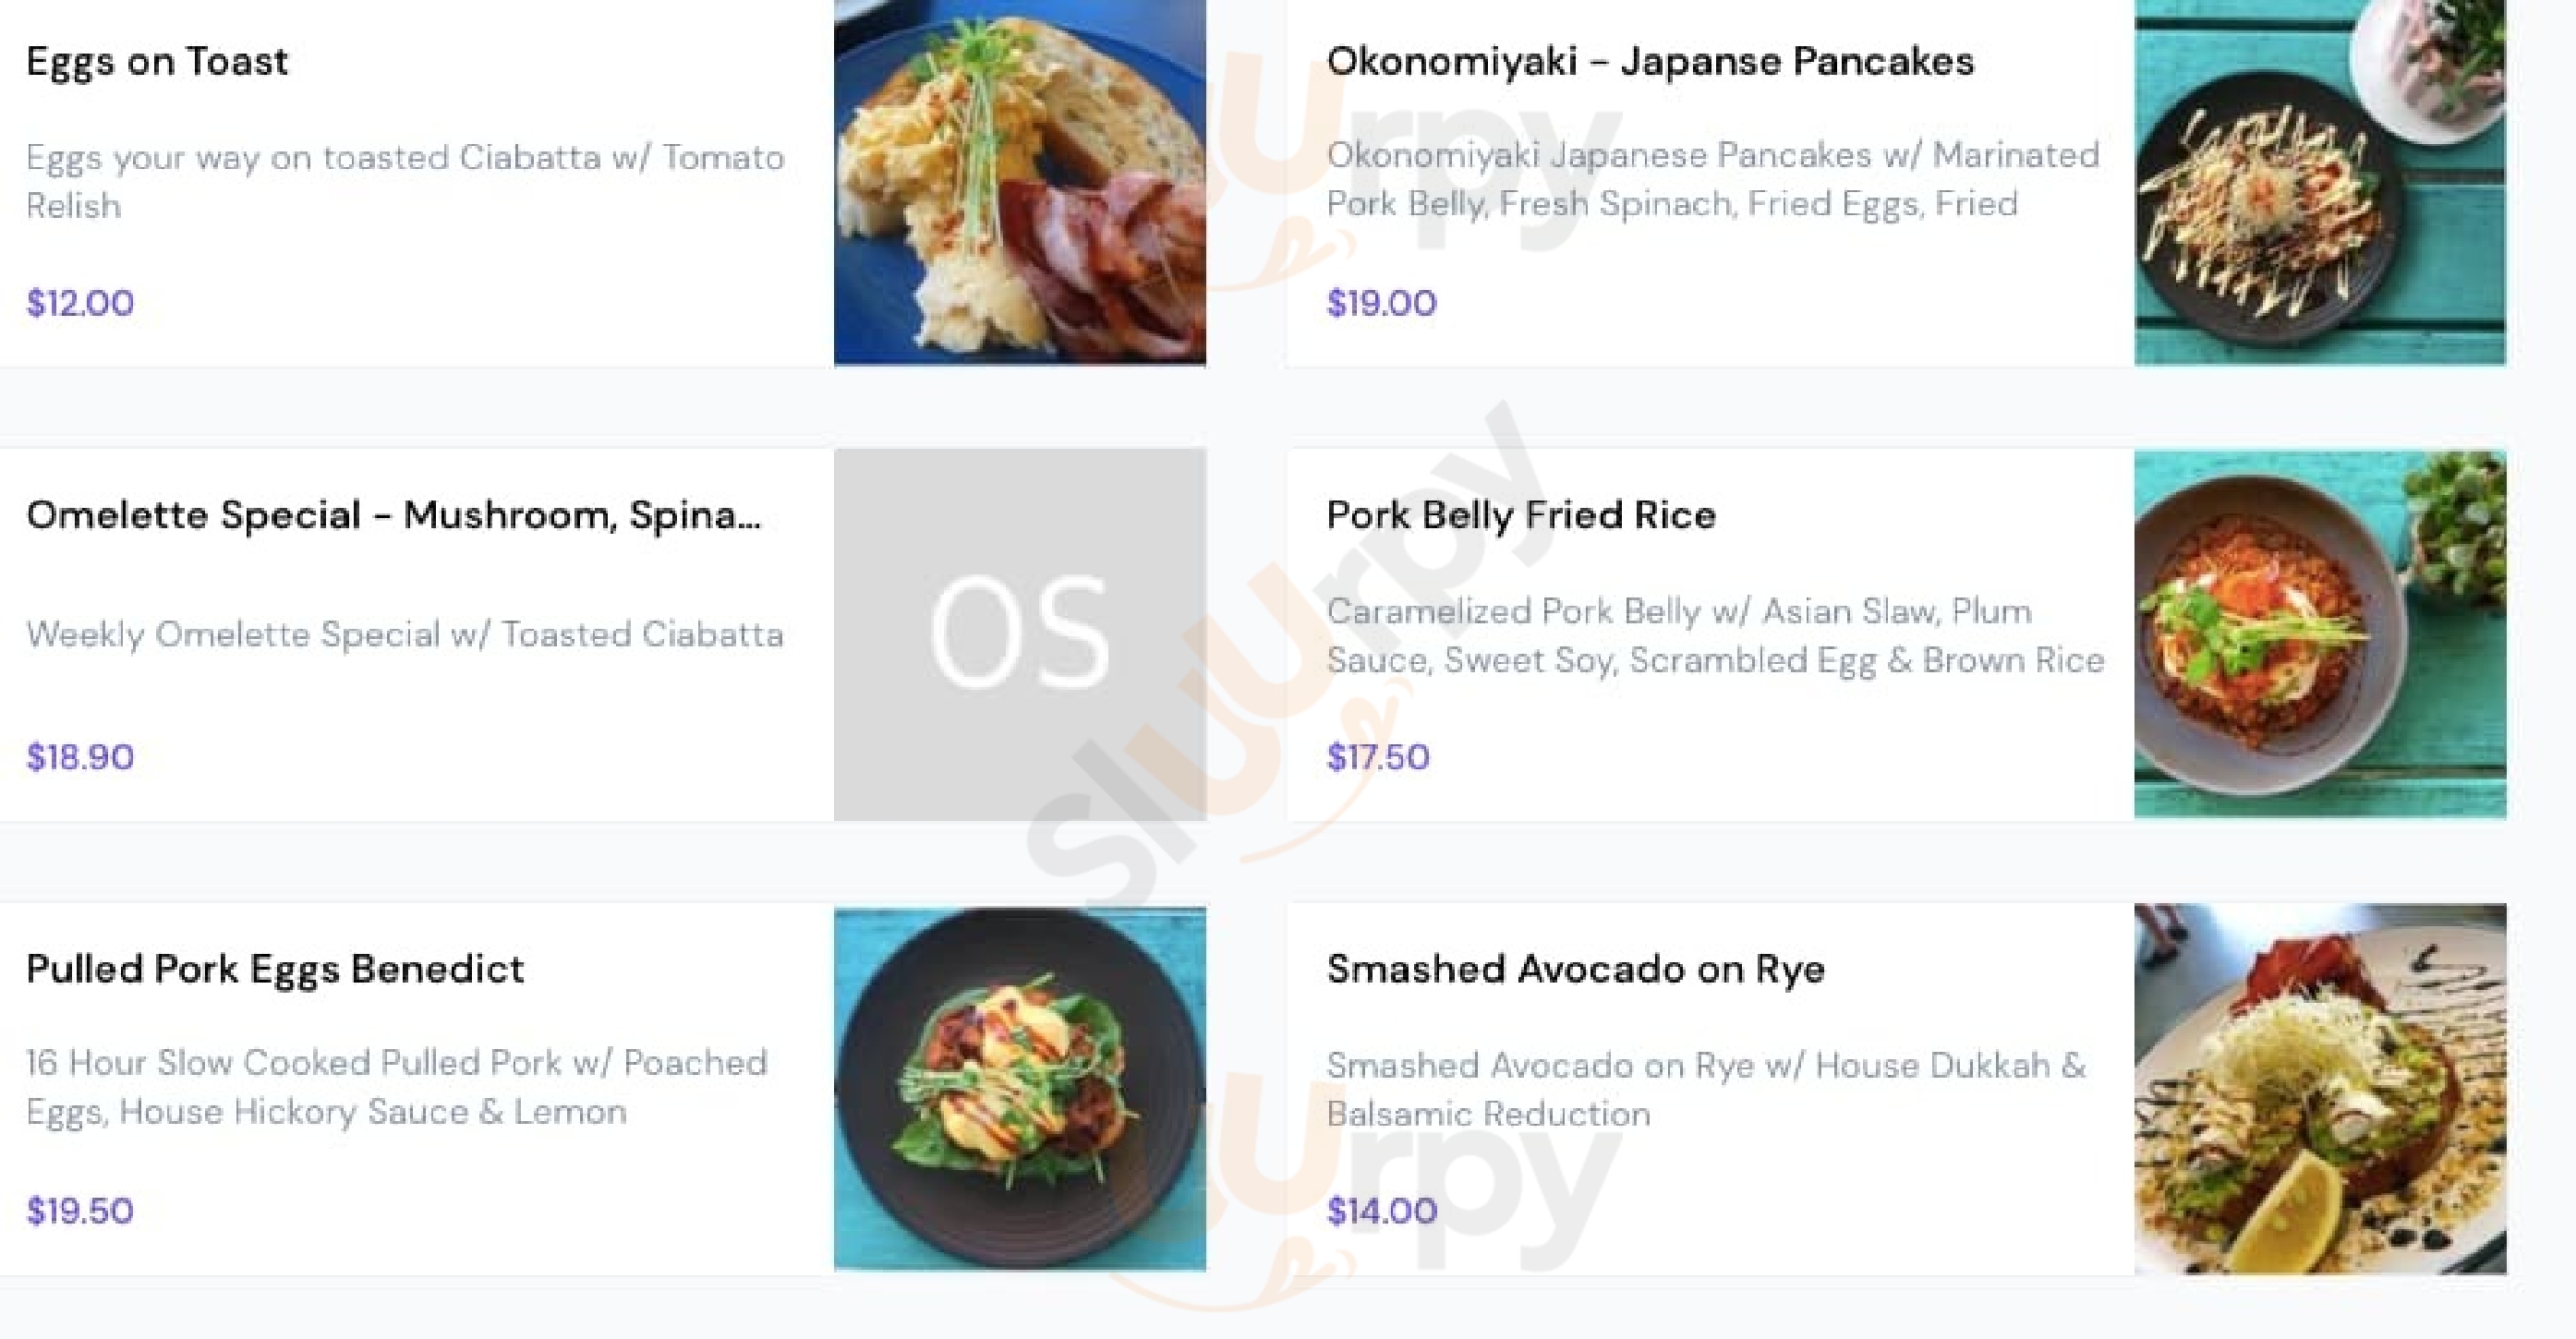
Task: Click the $17.50 Pork Belly Fried Rice price
Action: 1378,757
